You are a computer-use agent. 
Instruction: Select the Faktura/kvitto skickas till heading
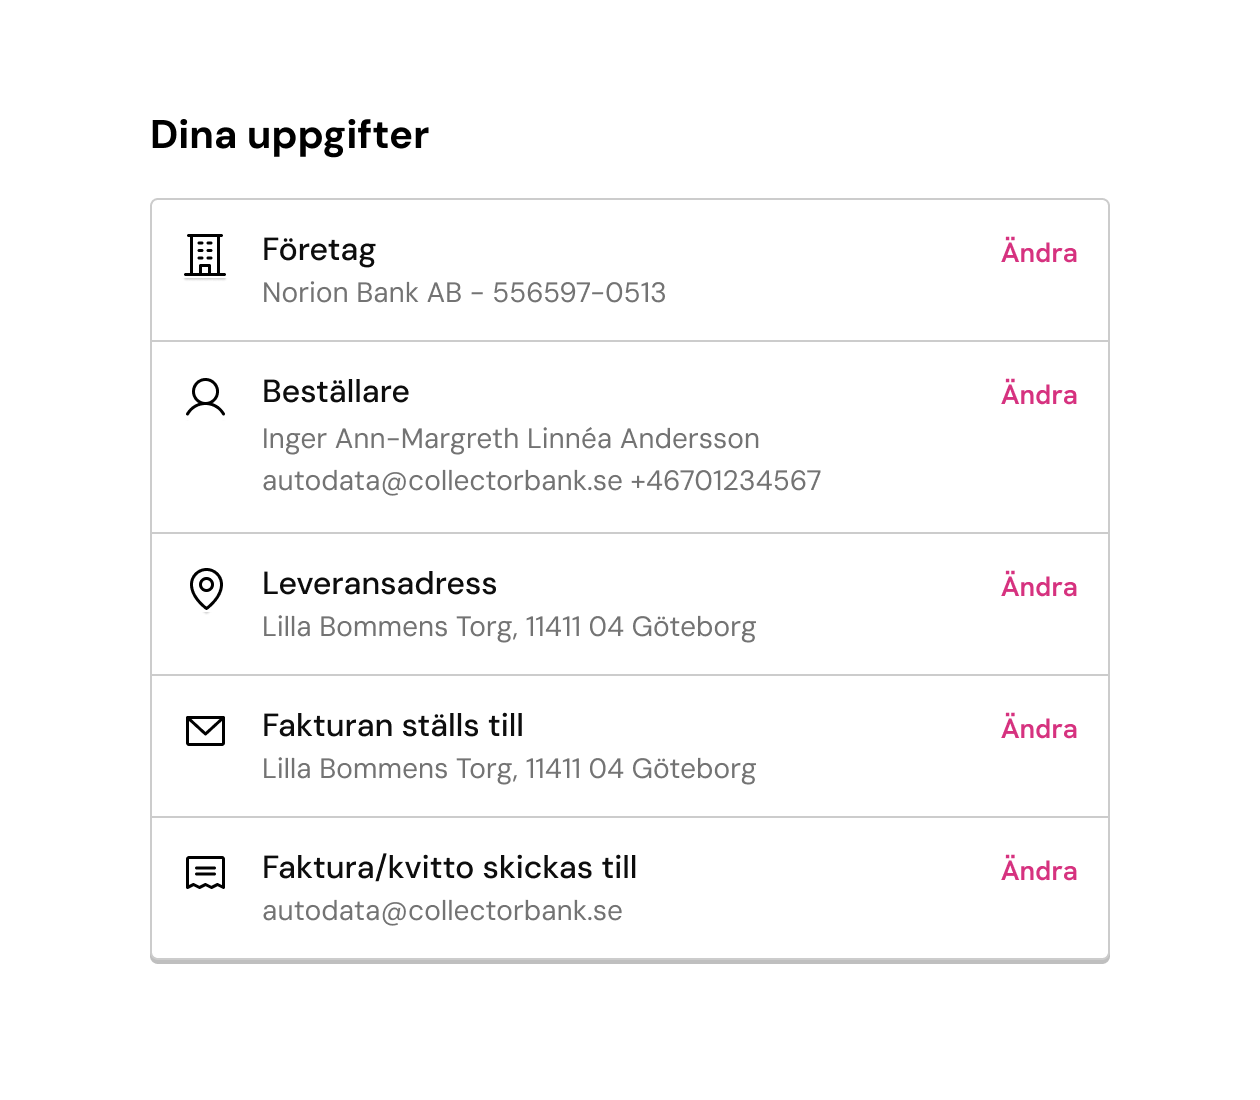[x=450, y=868]
